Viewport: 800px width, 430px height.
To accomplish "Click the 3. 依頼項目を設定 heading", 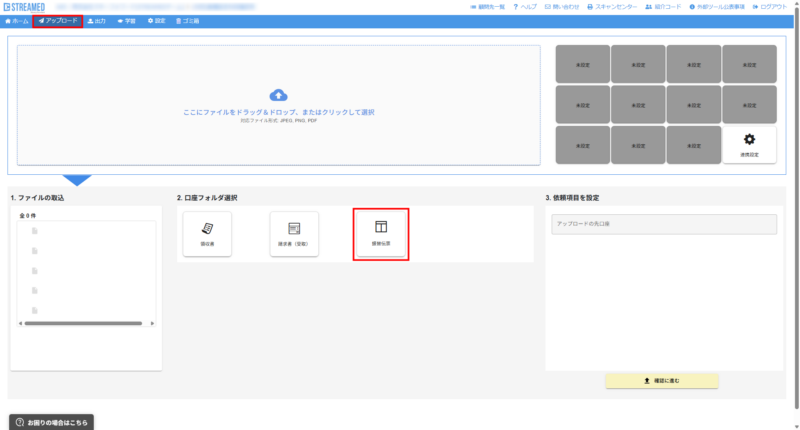I will pyautogui.click(x=572, y=198).
